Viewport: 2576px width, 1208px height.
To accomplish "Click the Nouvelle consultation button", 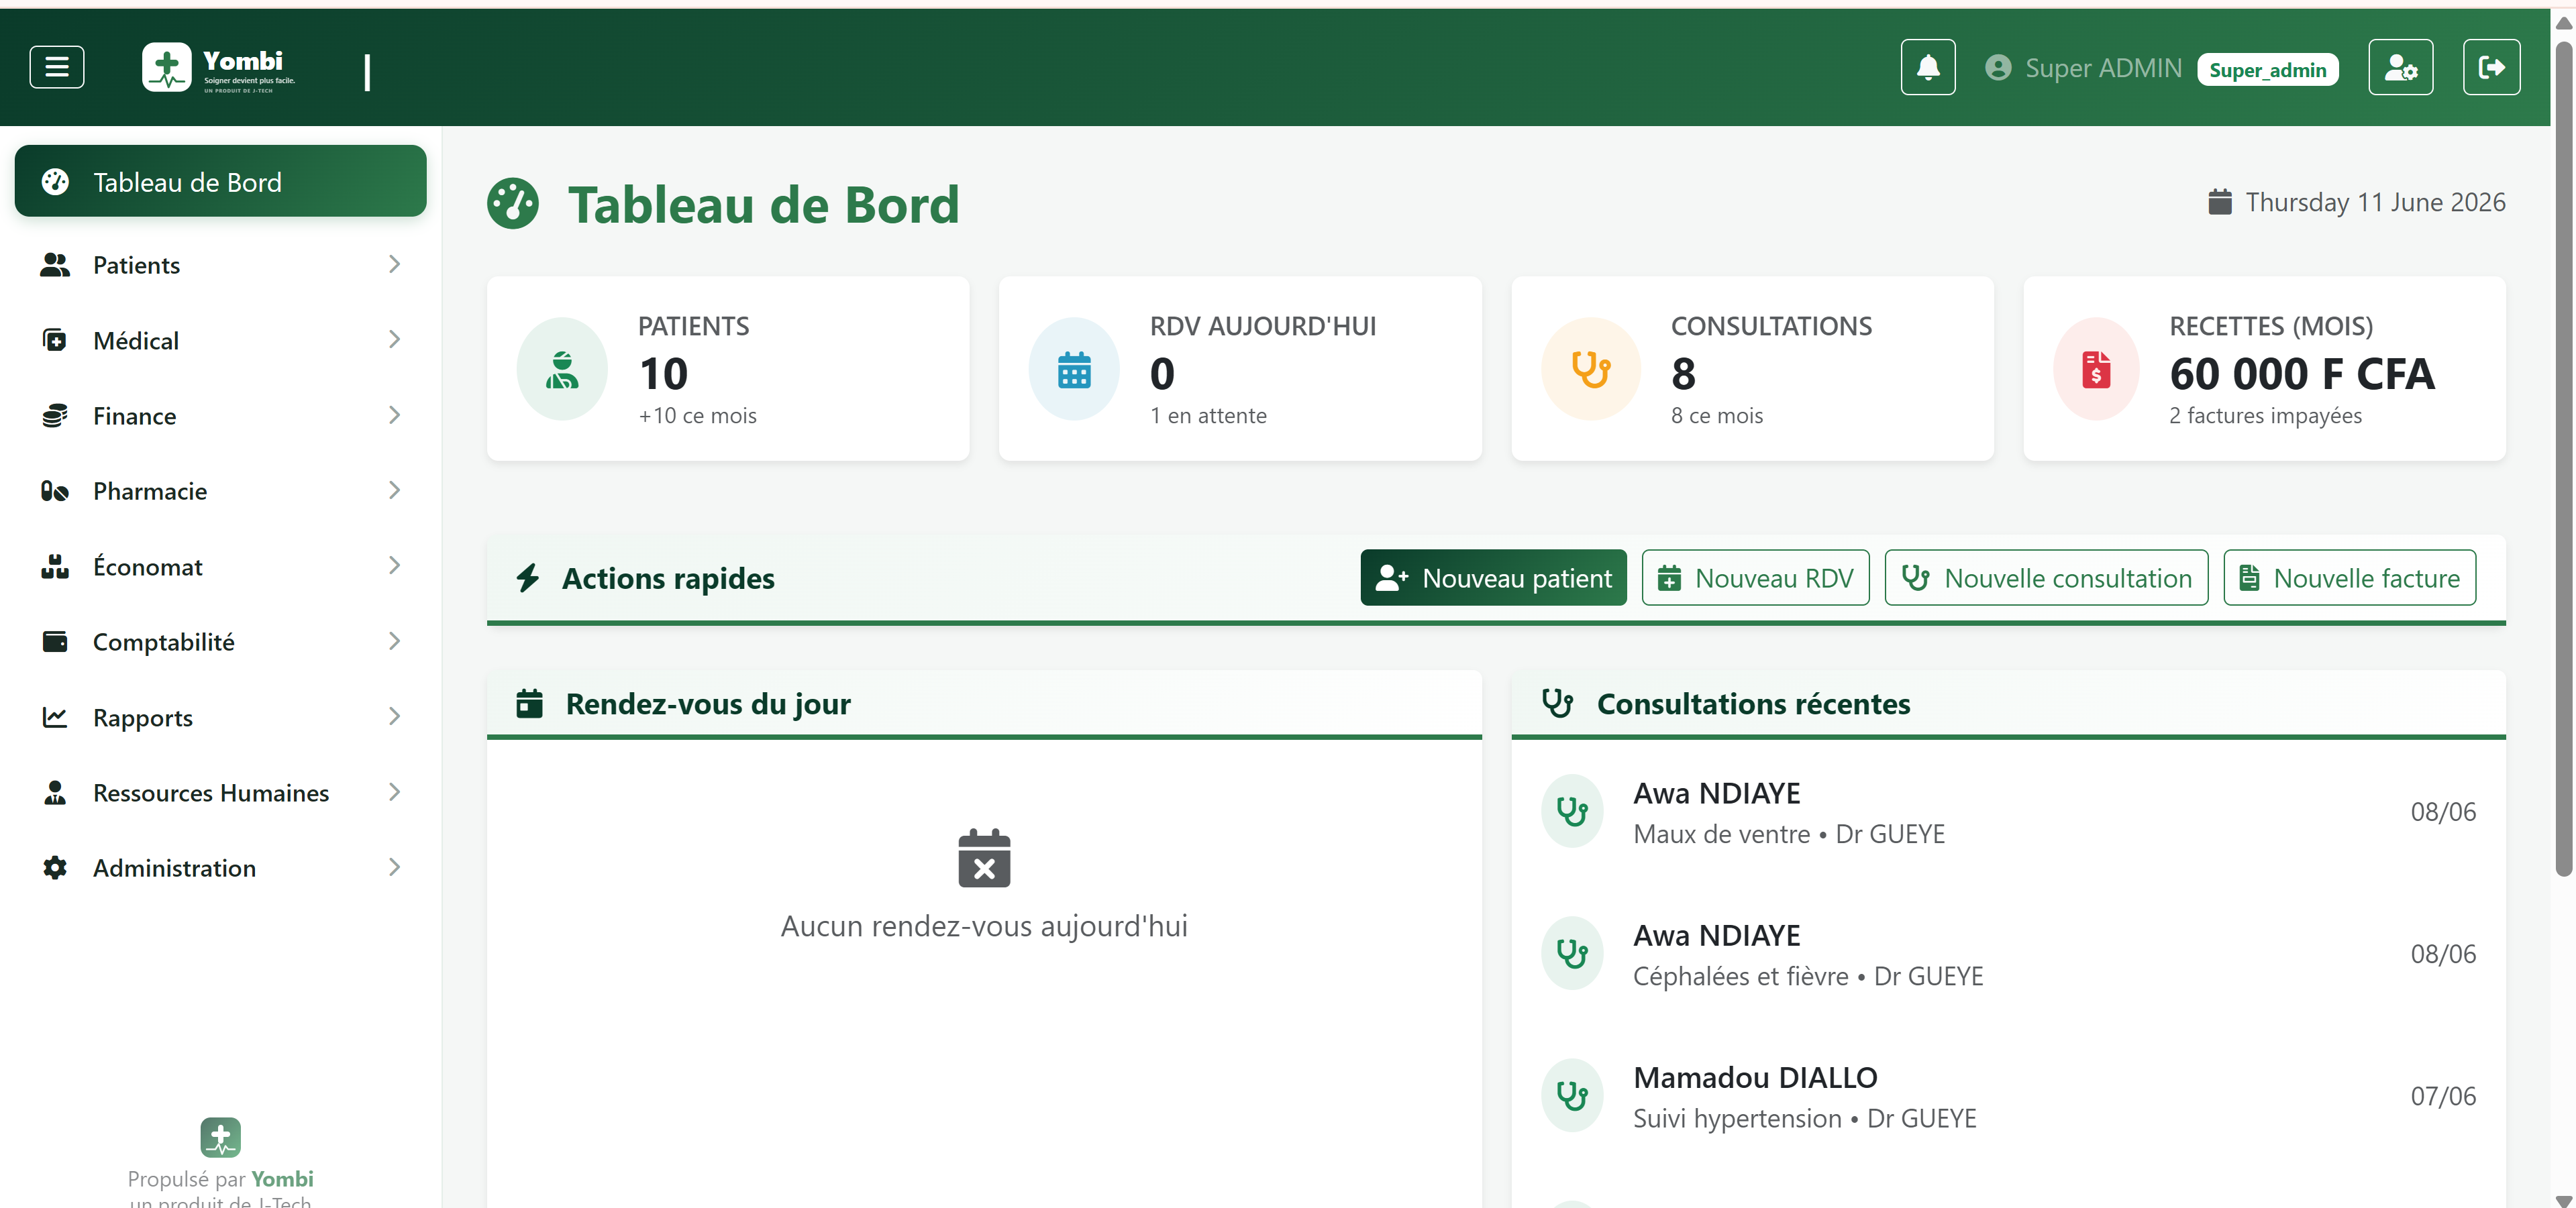I will (x=2046, y=577).
